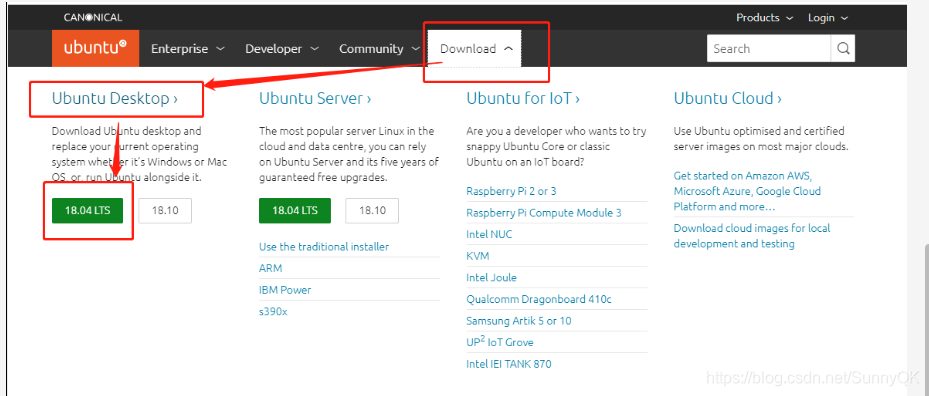Image resolution: width=929 pixels, height=396 pixels.
Task: Open the Intel NUC link
Action: 489,234
